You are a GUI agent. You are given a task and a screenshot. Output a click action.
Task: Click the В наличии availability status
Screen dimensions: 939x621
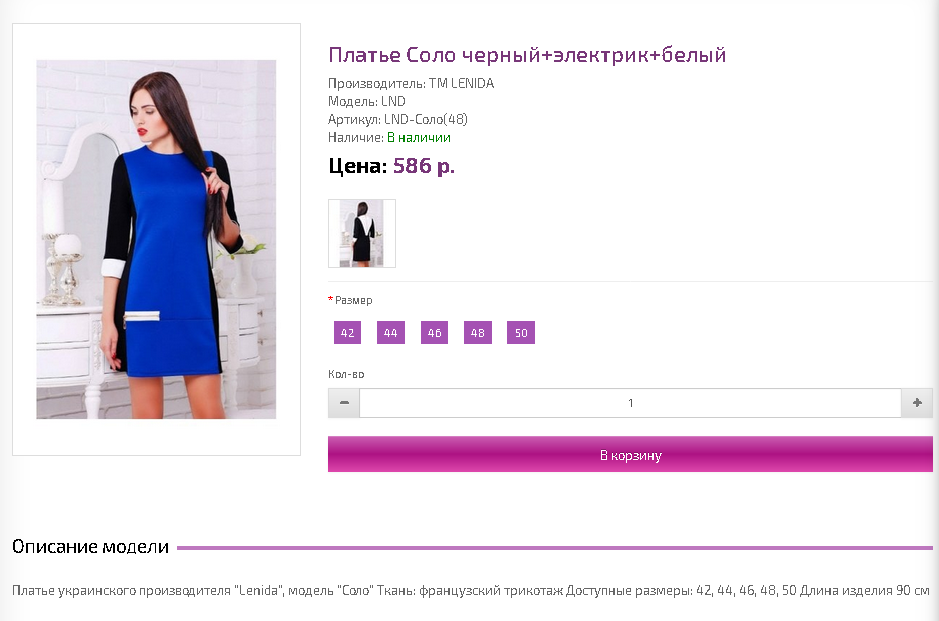(x=418, y=138)
